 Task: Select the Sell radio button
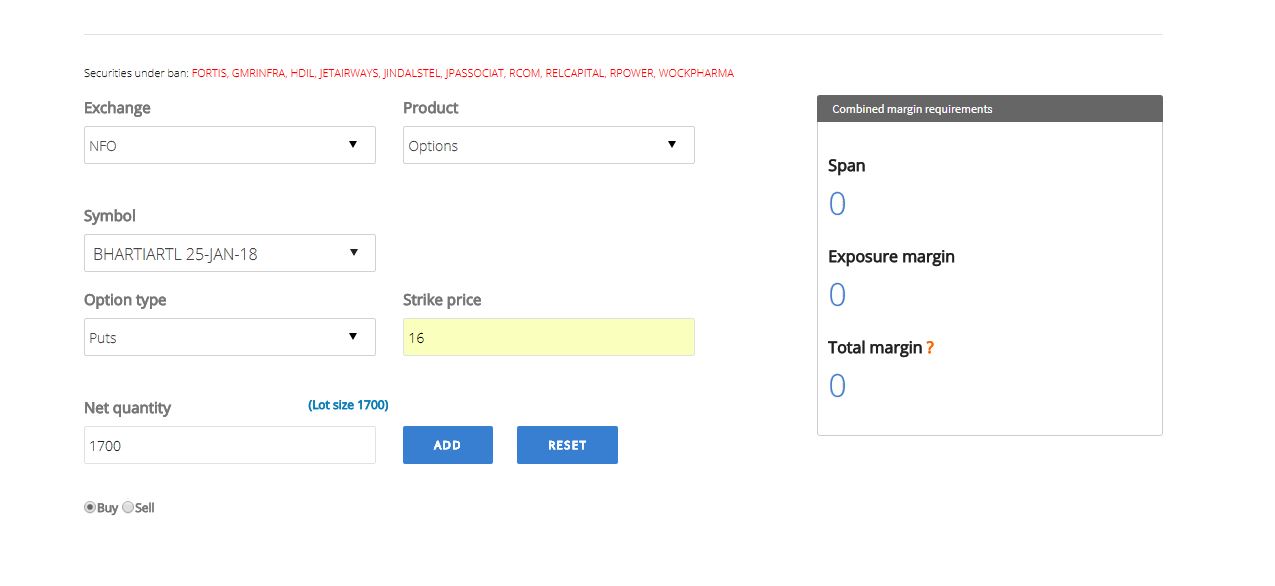(128, 508)
